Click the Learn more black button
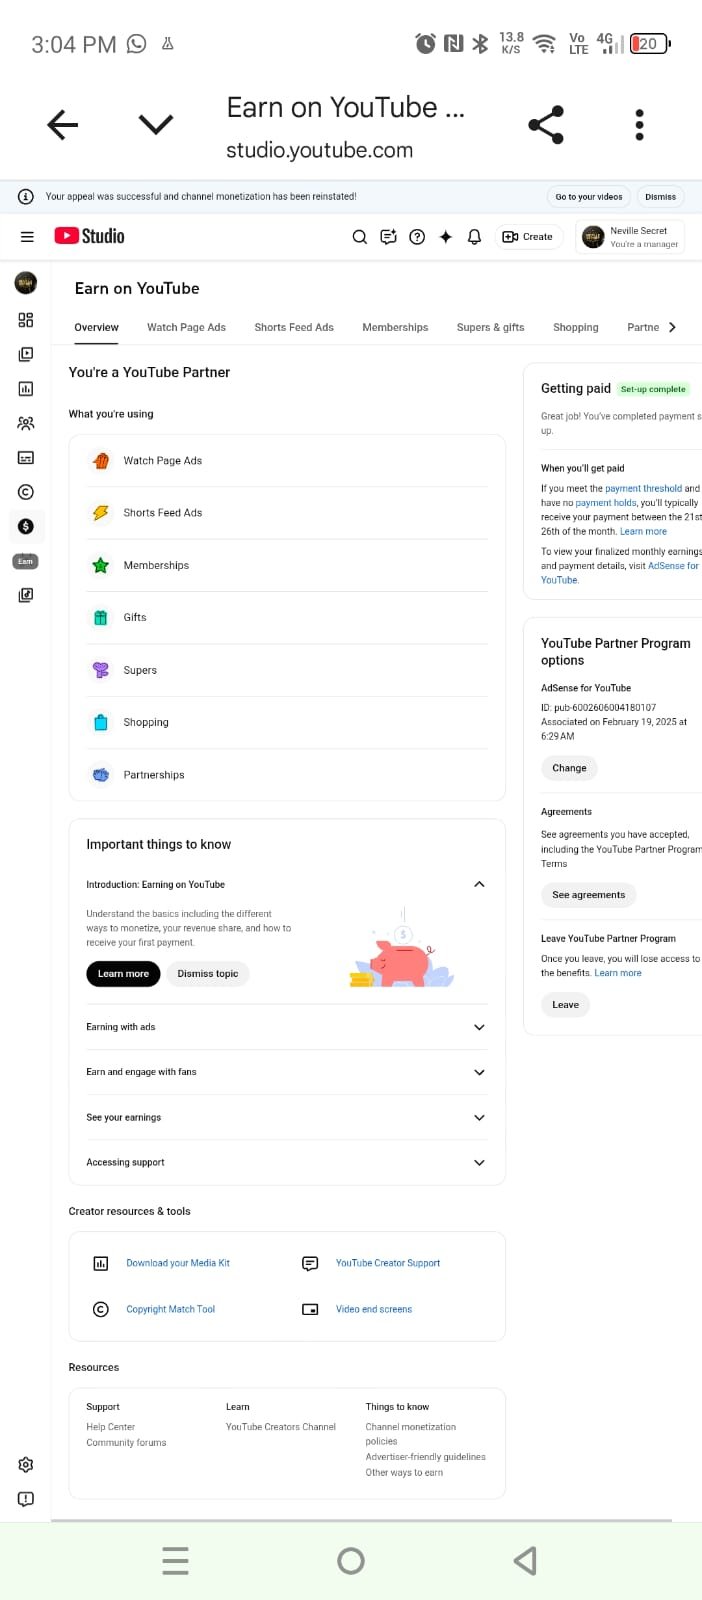Image resolution: width=702 pixels, height=1600 pixels. pyautogui.click(x=123, y=974)
